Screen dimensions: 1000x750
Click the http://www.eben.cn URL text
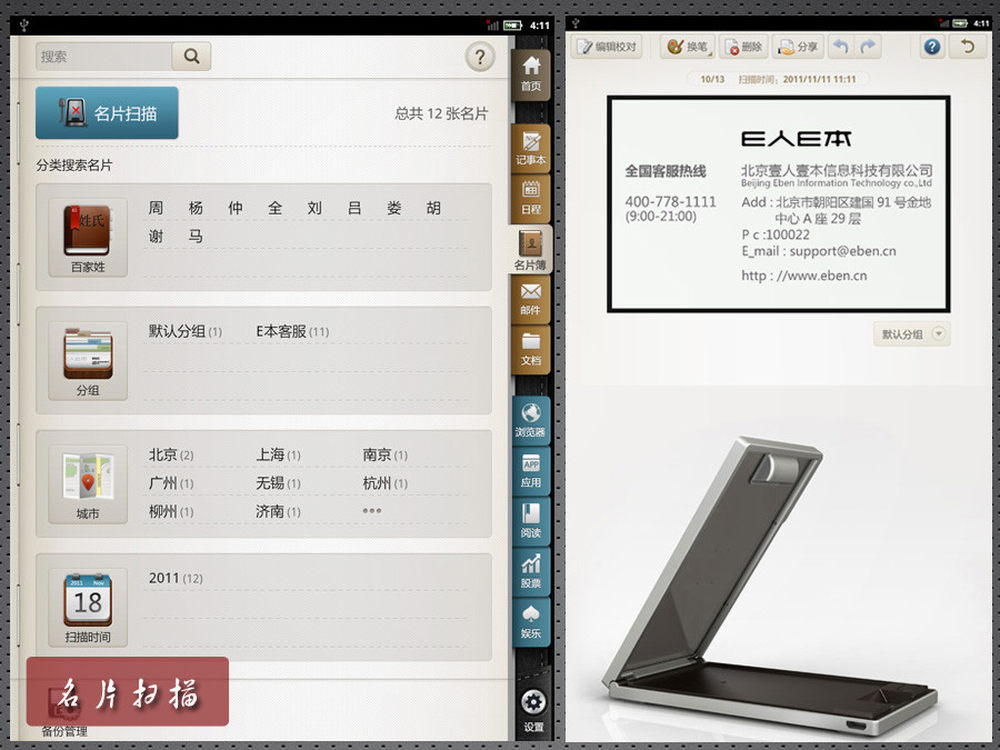[804, 276]
